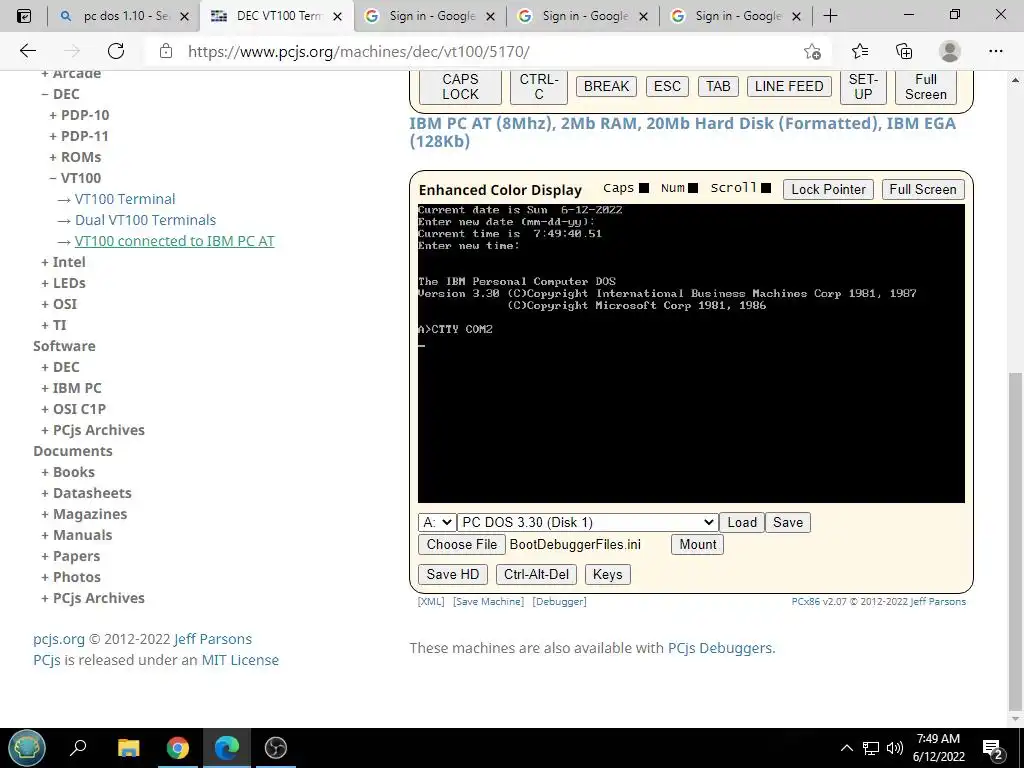The image size is (1024, 768).
Task: Go back to the previous page
Action: [x=27, y=51]
